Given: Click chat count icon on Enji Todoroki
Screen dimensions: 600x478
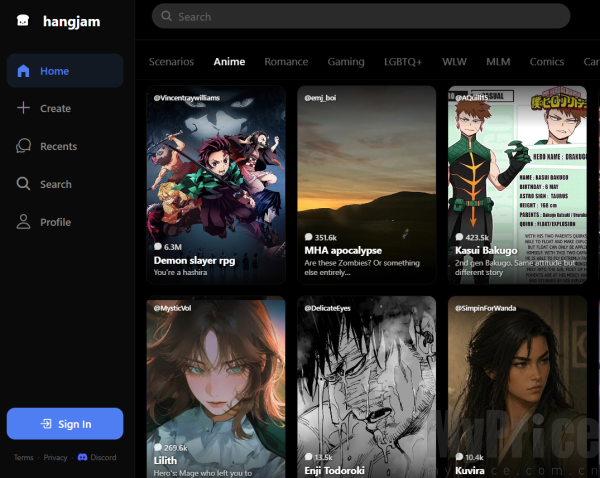Looking at the screenshot, I should click(x=308, y=457).
